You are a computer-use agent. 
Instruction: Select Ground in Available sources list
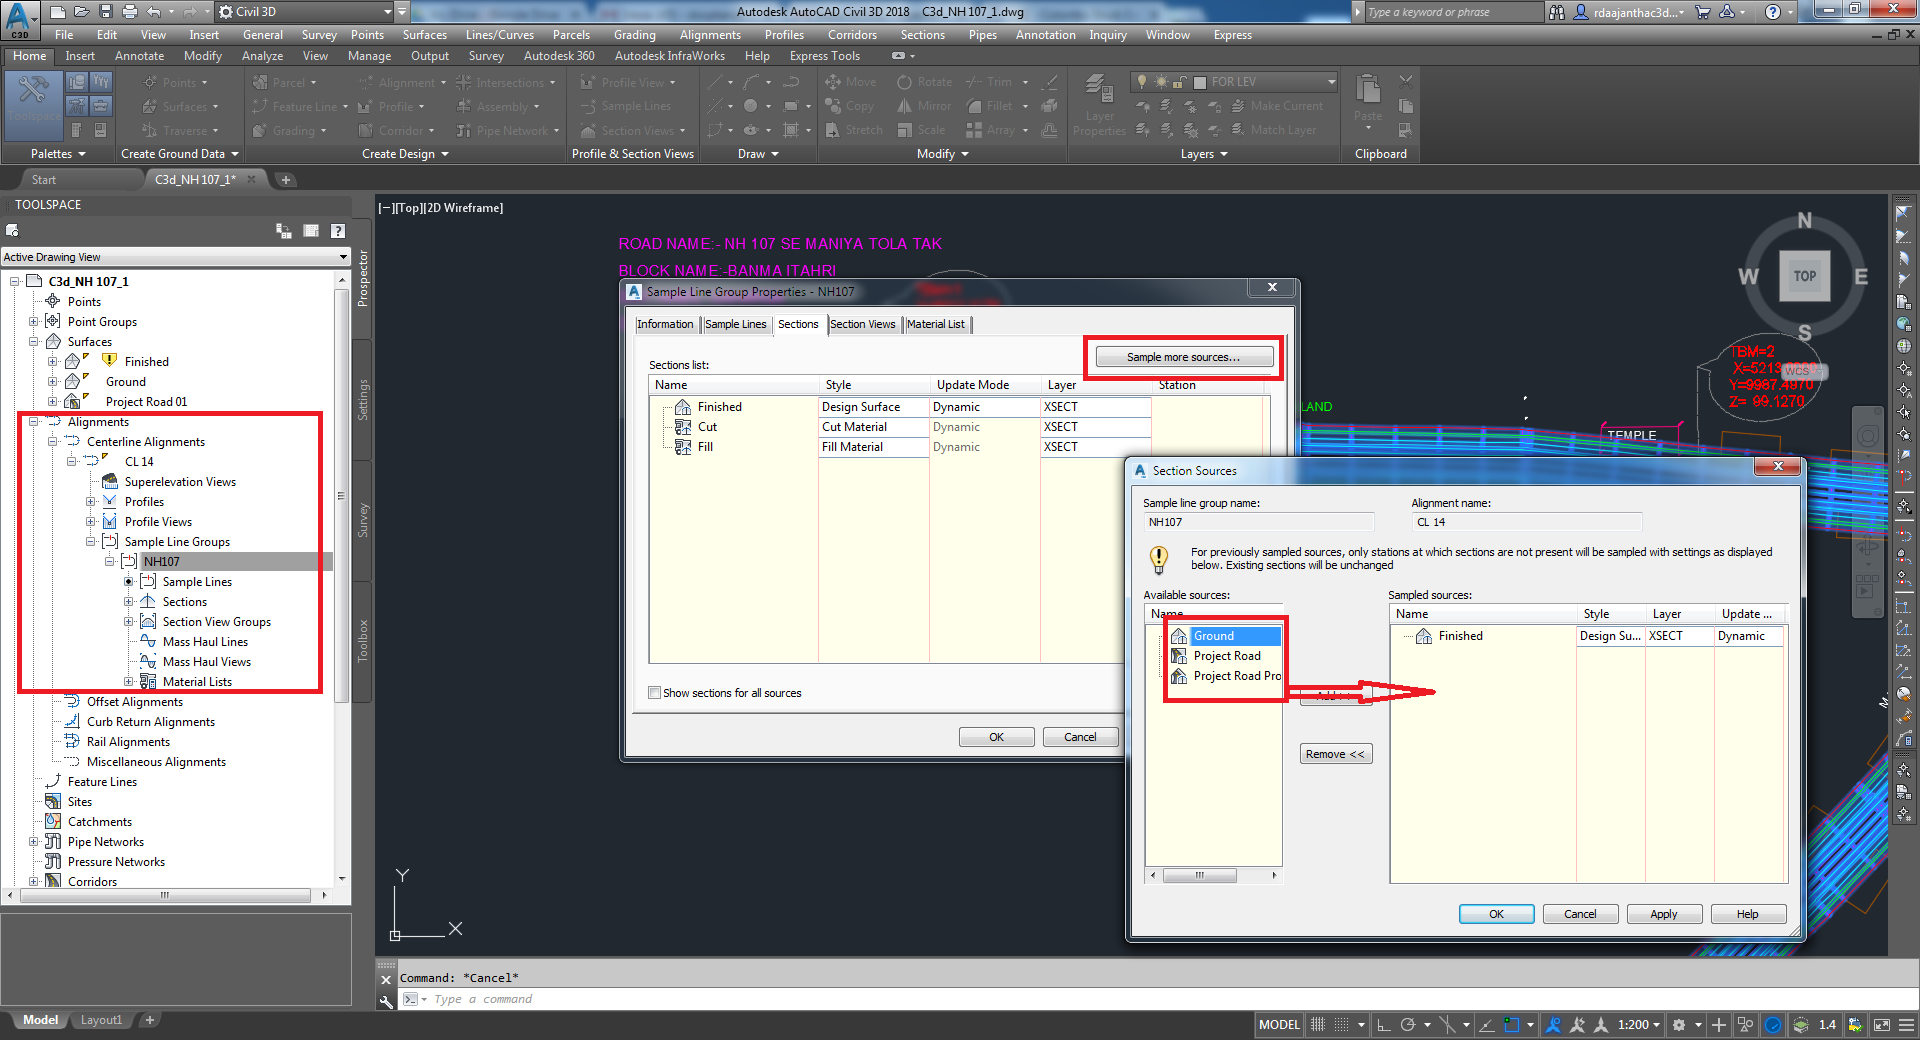click(1213, 636)
